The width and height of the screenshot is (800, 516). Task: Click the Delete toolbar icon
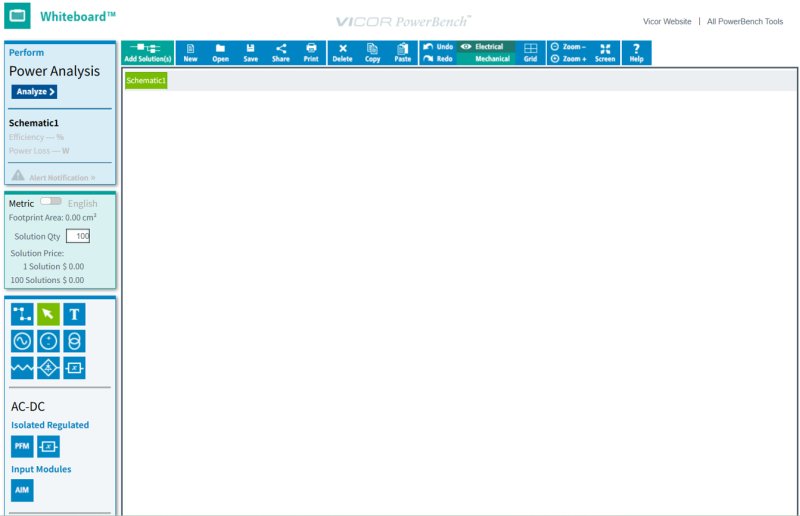pyautogui.click(x=342, y=53)
